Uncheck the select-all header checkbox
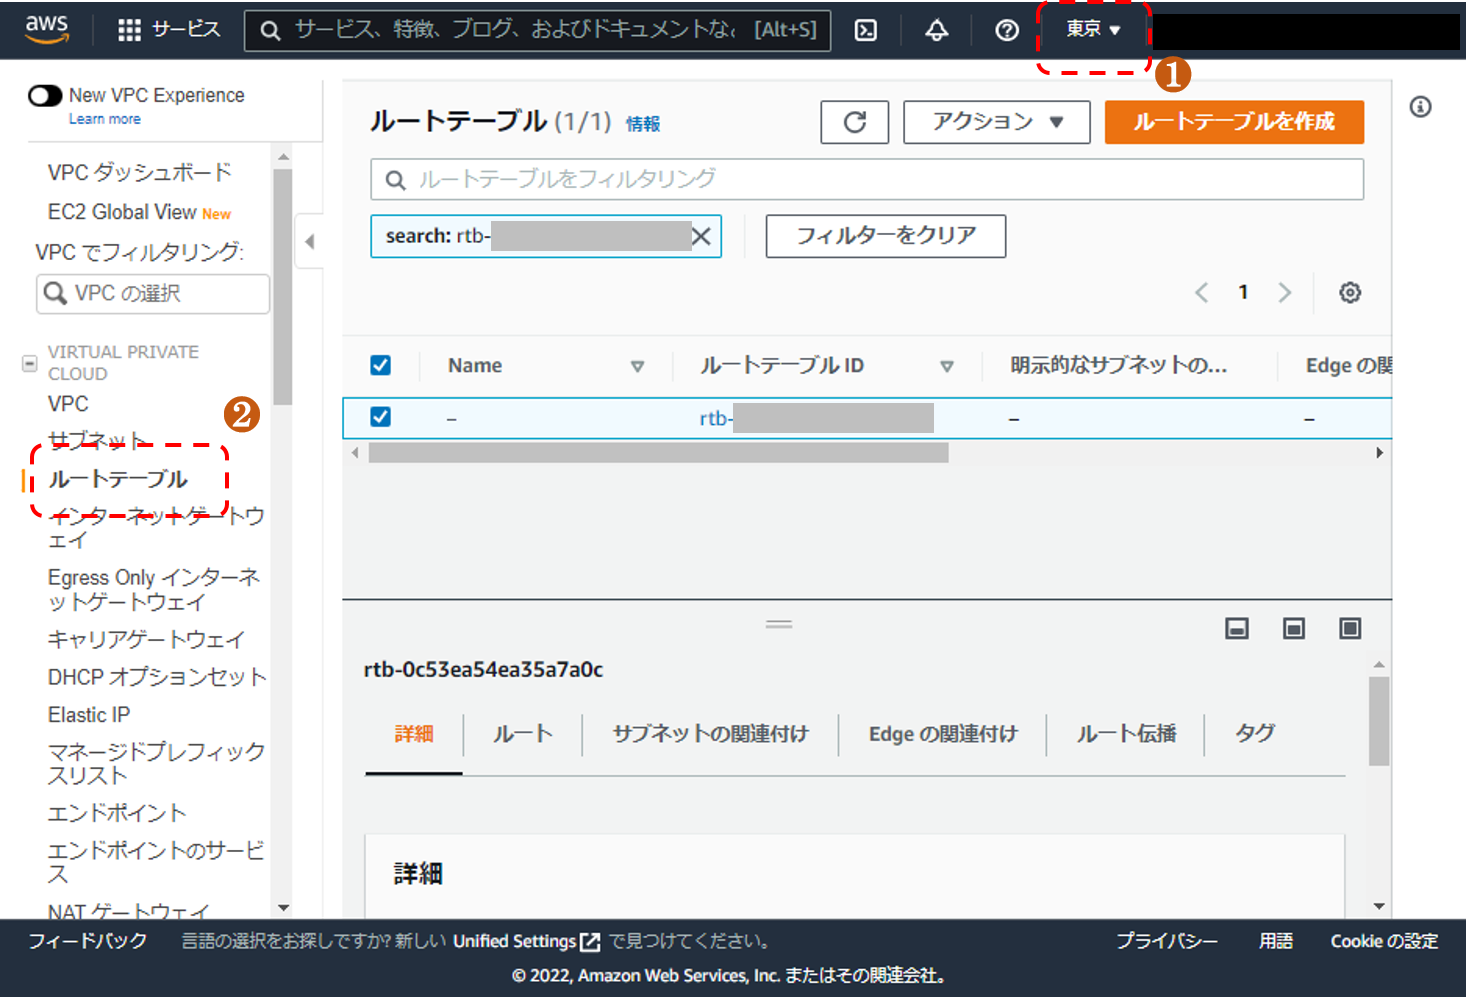This screenshot has height=997, width=1466. (381, 365)
